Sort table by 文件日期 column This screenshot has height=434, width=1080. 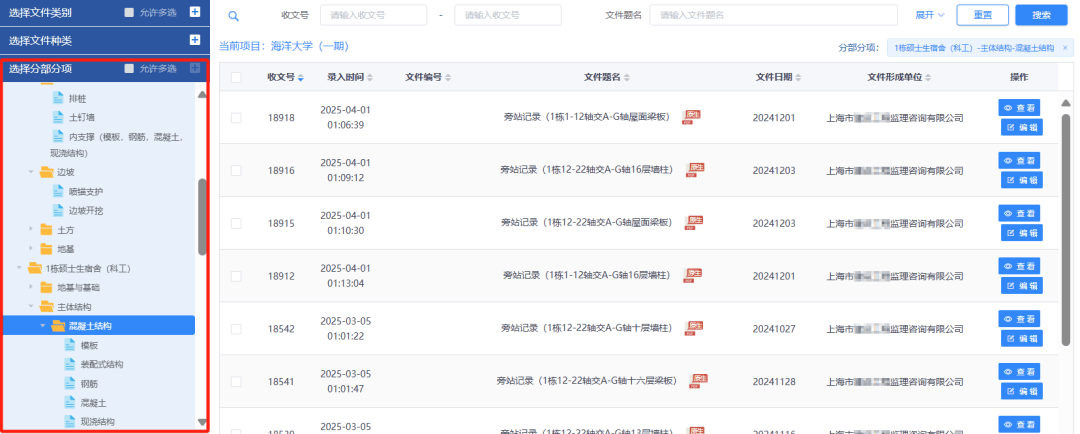click(x=798, y=78)
